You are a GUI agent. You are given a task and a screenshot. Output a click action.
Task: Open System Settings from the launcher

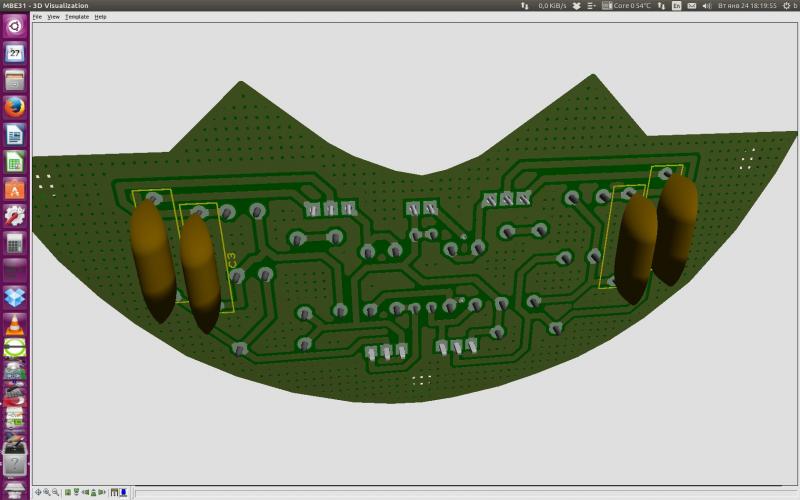pyautogui.click(x=15, y=216)
